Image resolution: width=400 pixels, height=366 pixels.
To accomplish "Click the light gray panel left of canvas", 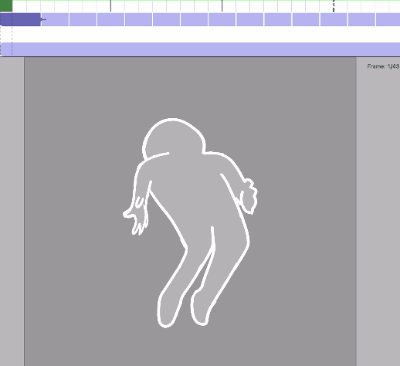I will pyautogui.click(x=12, y=211).
